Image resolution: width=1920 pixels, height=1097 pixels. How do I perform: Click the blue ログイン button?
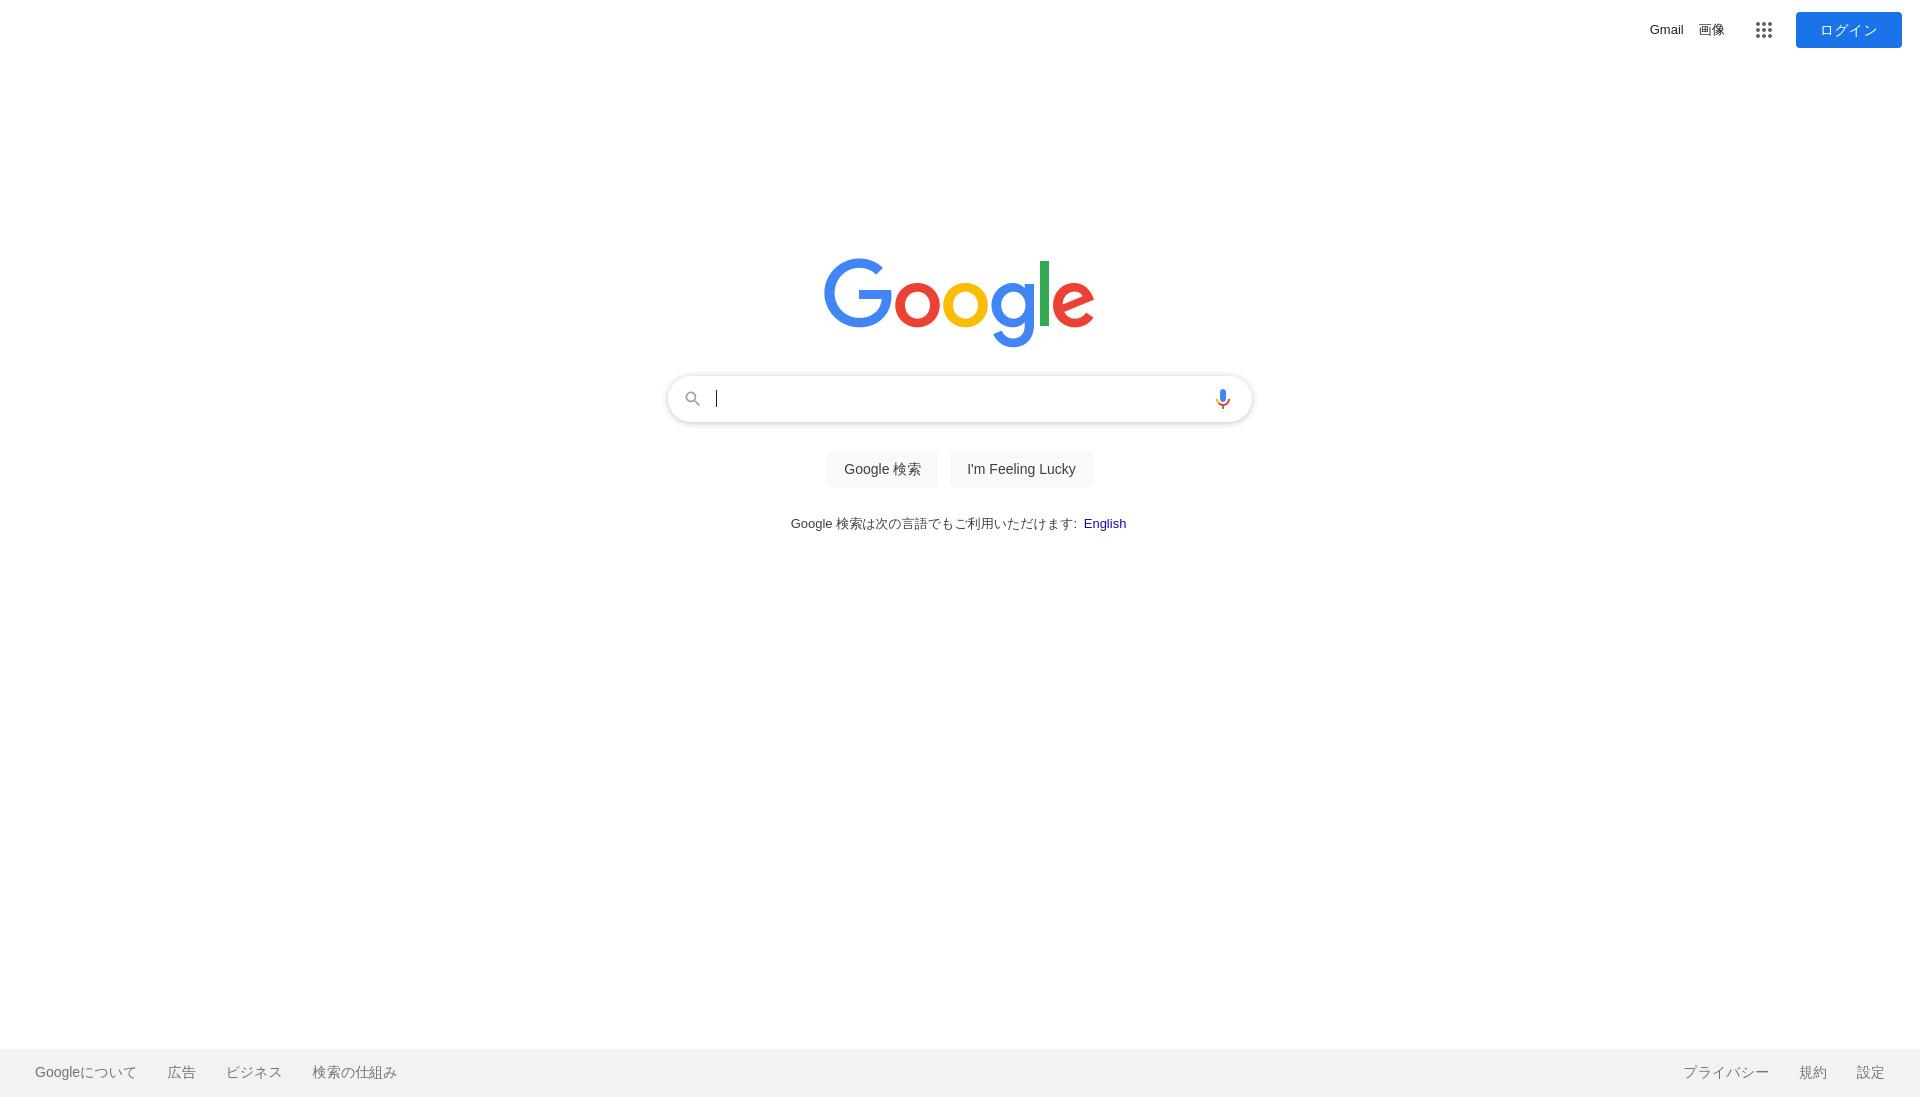pyautogui.click(x=1848, y=30)
